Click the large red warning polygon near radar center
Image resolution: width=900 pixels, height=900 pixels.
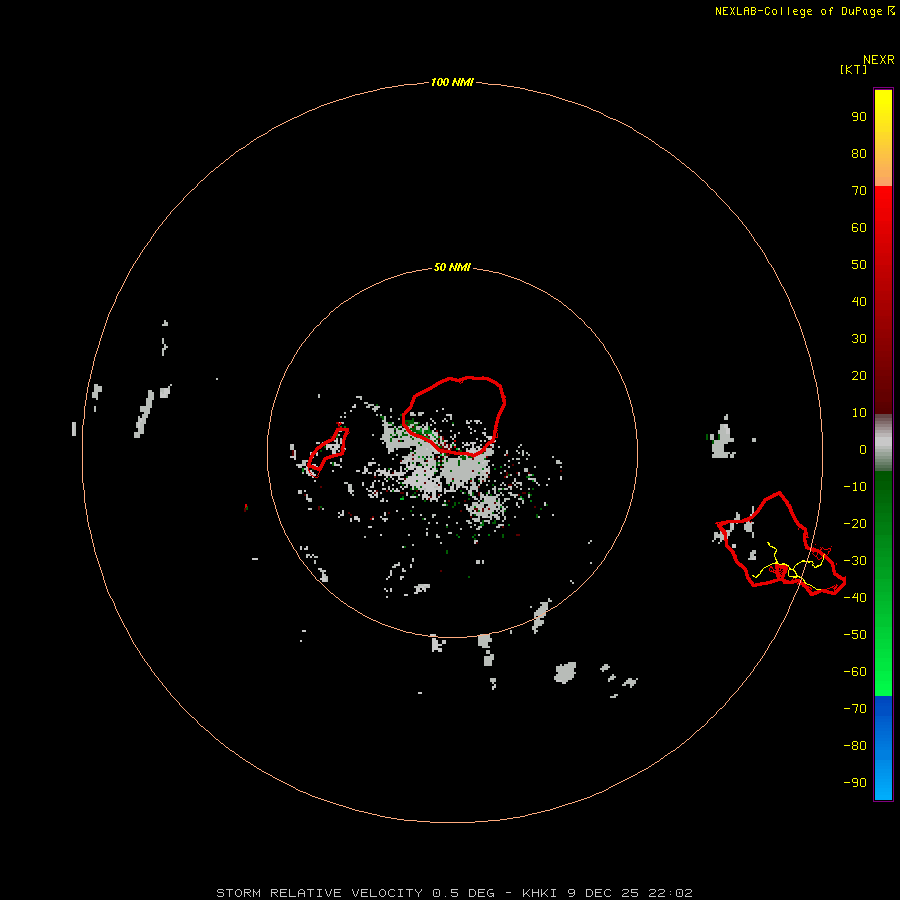pyautogui.click(x=453, y=416)
